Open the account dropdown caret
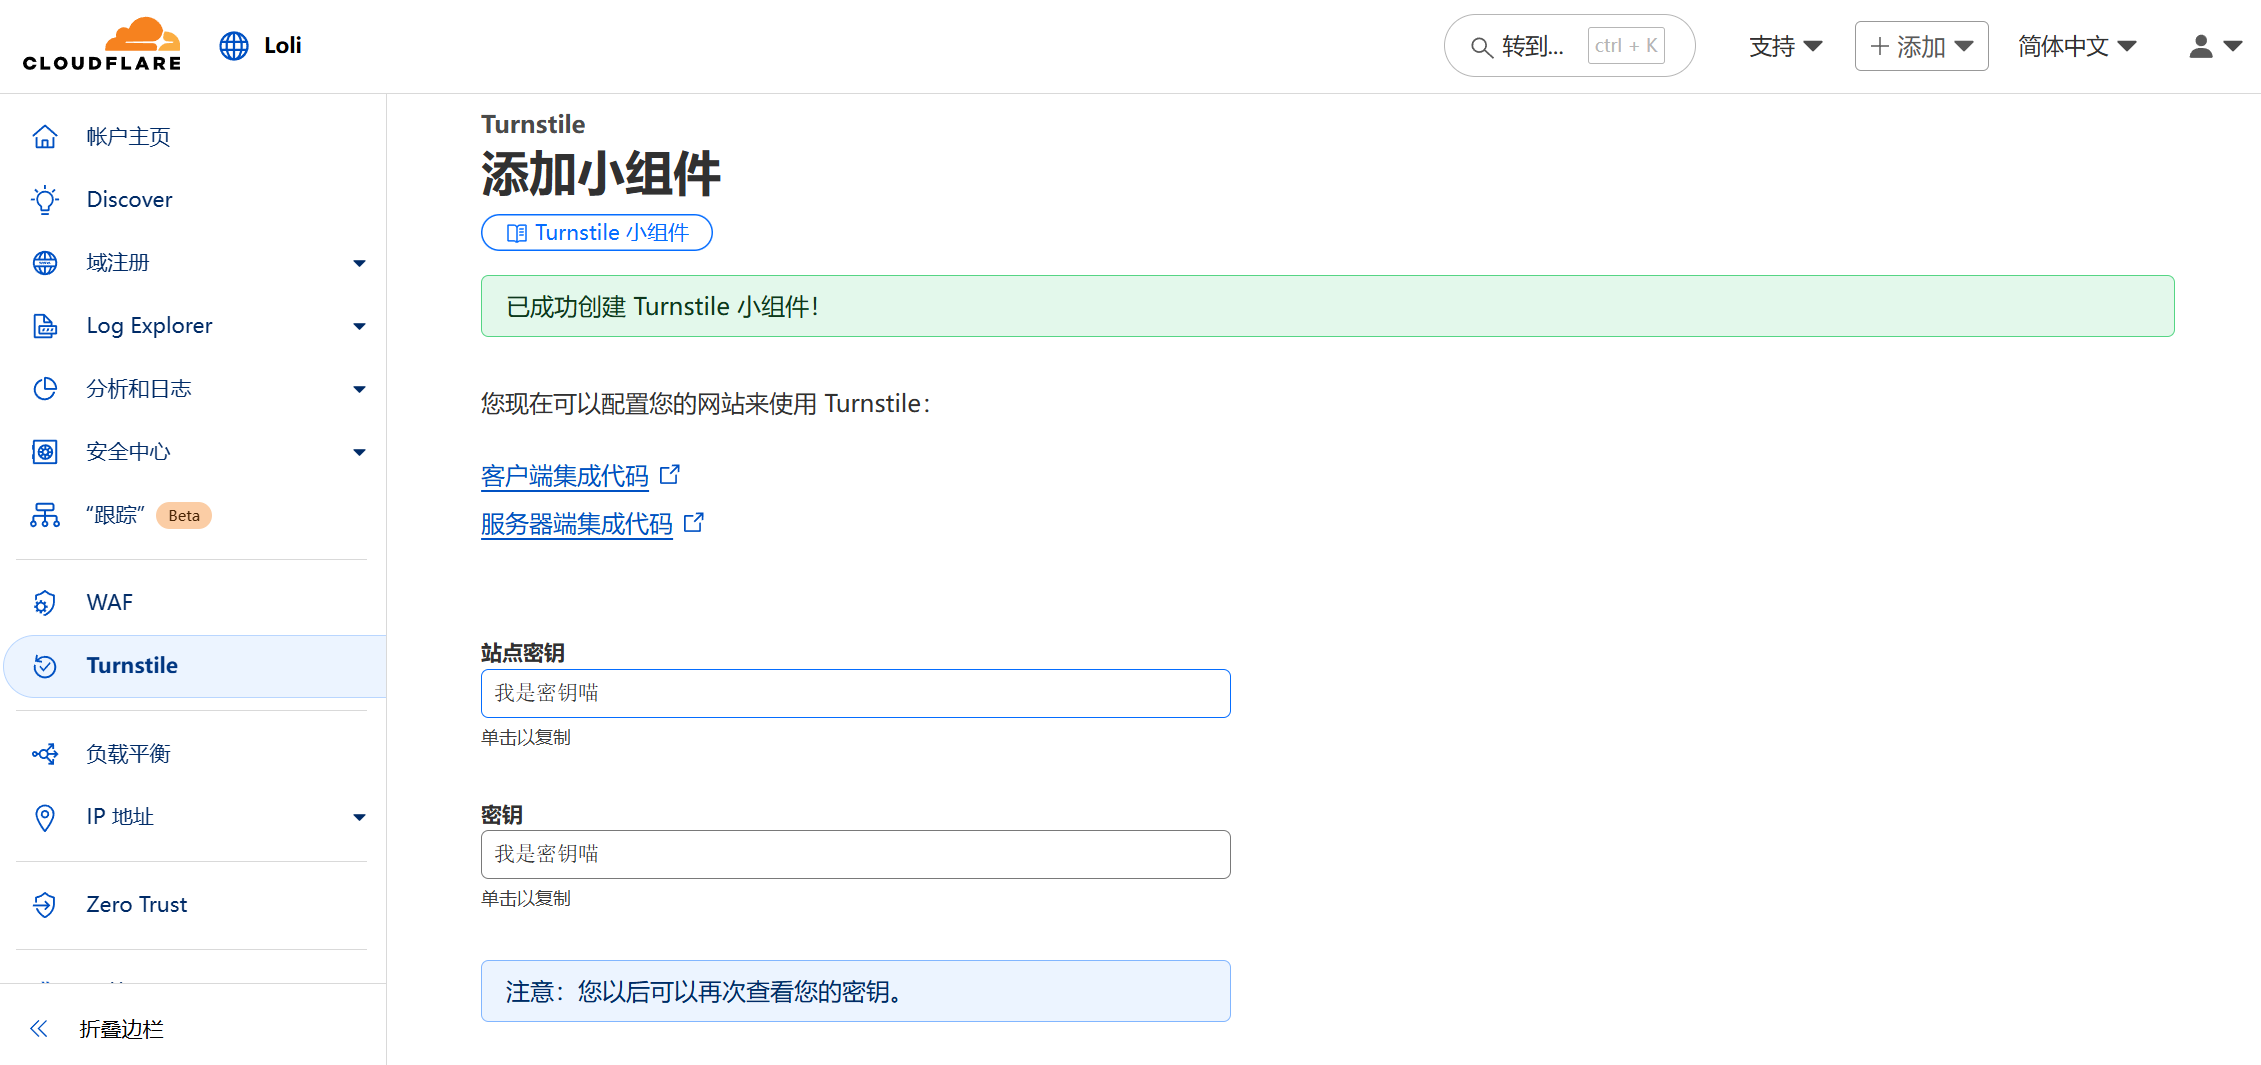2261x1065 pixels. coord(2233,46)
